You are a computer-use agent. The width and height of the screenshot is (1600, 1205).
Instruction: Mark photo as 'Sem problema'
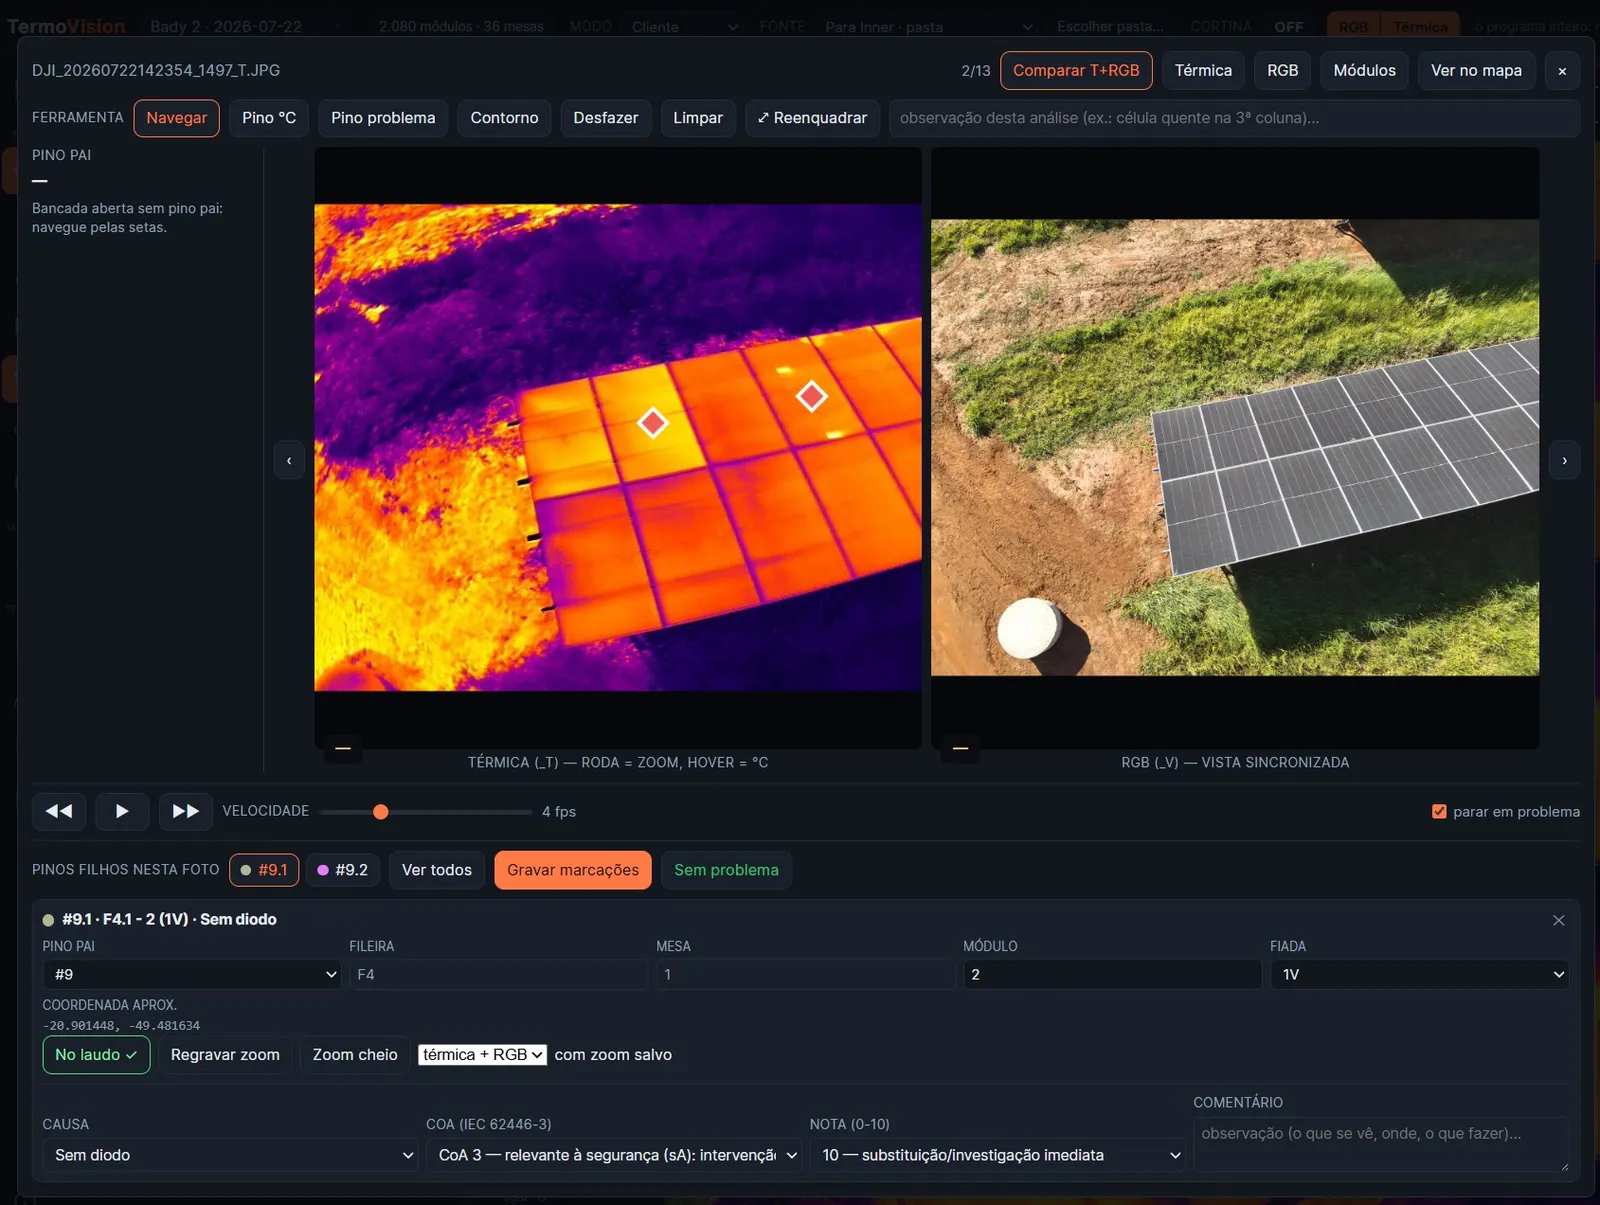click(726, 870)
